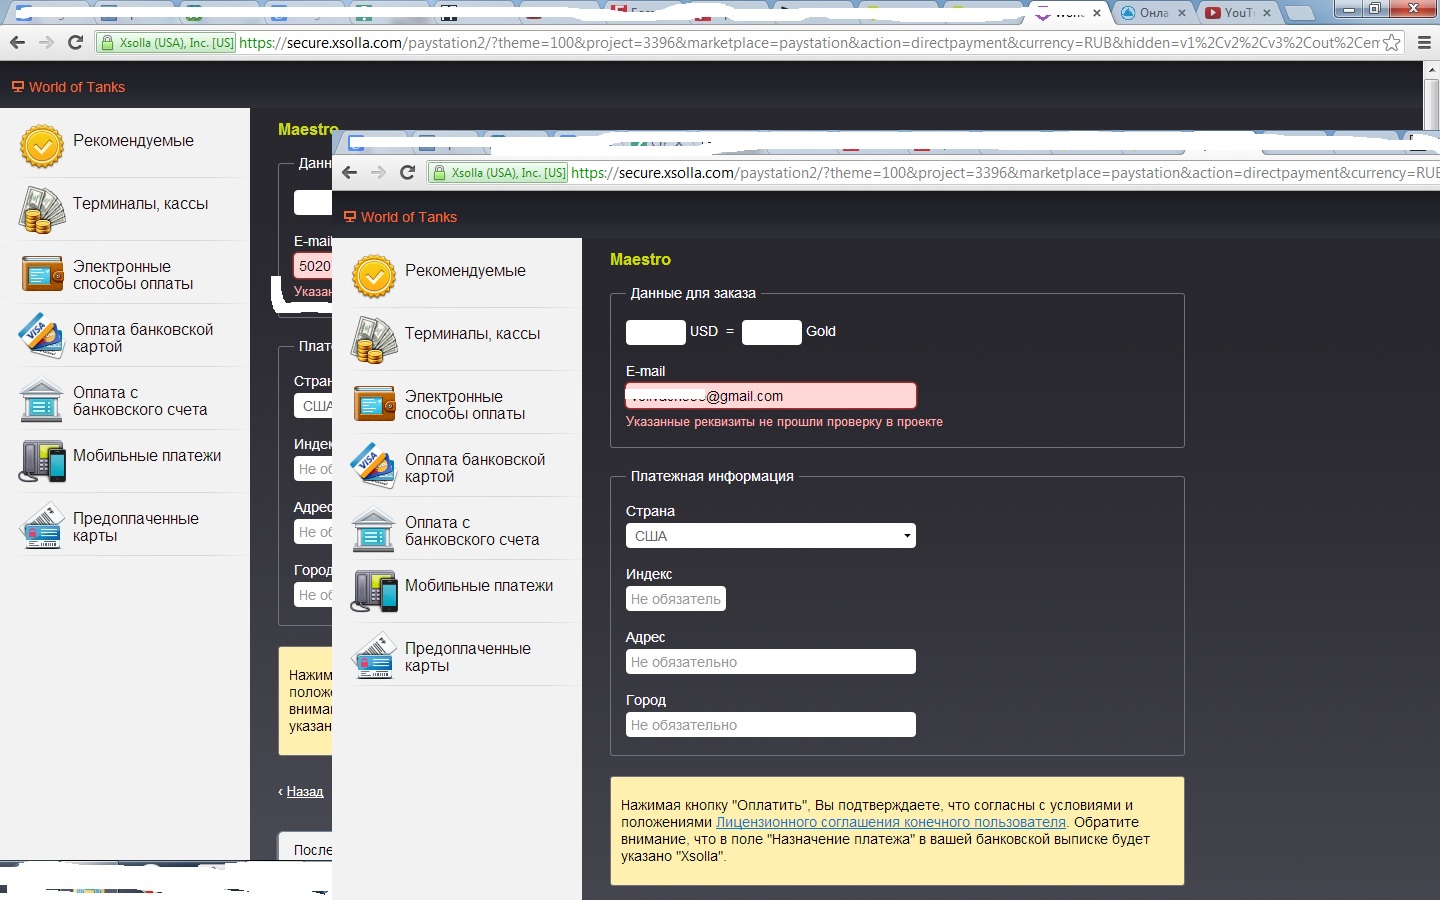
Task: Click the "Данные для заказа" section title in front window
Action: 693,293
